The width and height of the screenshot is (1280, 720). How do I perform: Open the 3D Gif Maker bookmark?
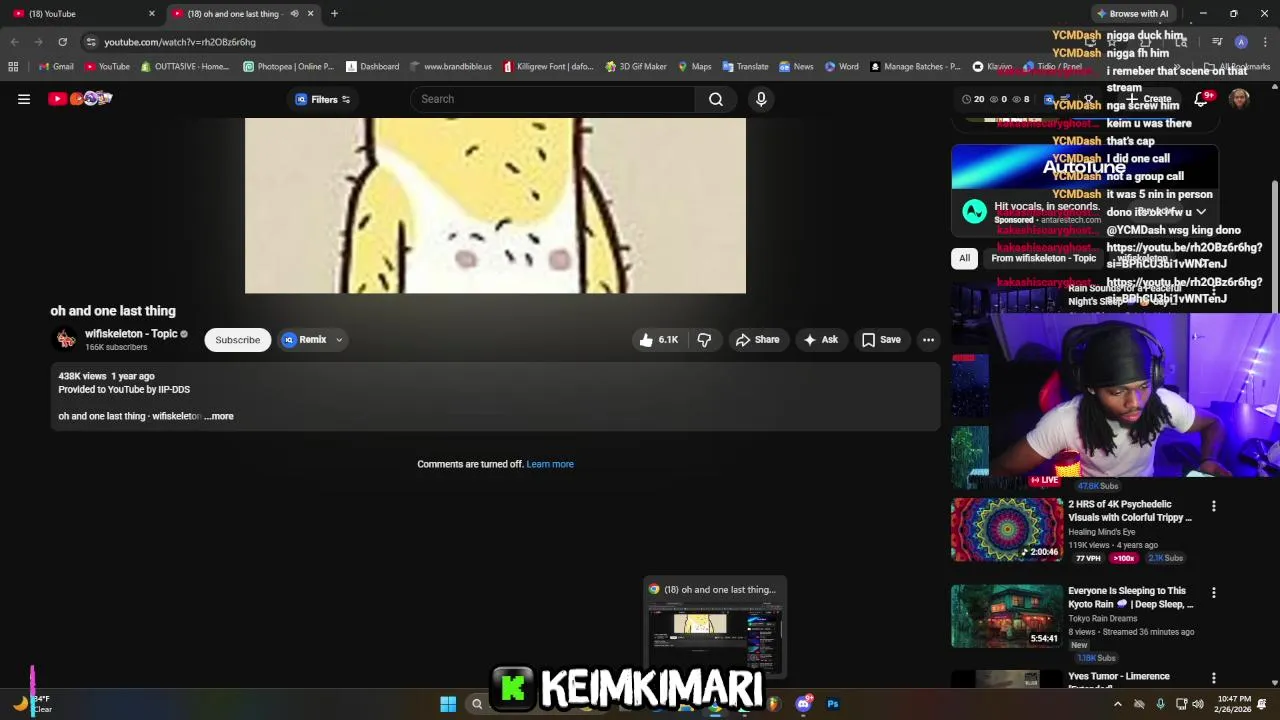click(x=636, y=67)
